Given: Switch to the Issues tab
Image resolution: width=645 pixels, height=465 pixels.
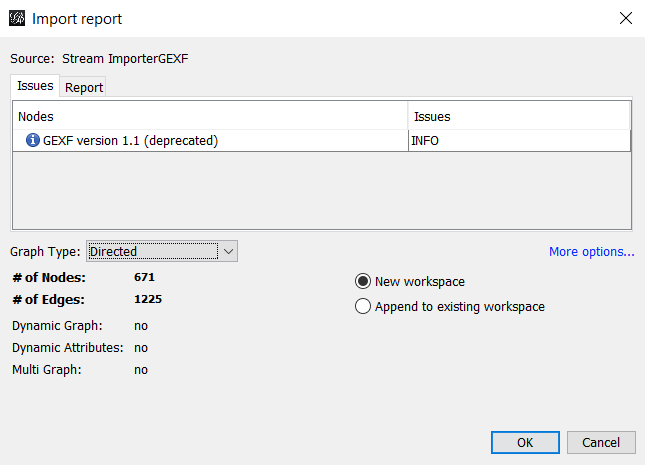Looking at the screenshot, I should pyautogui.click(x=35, y=86).
